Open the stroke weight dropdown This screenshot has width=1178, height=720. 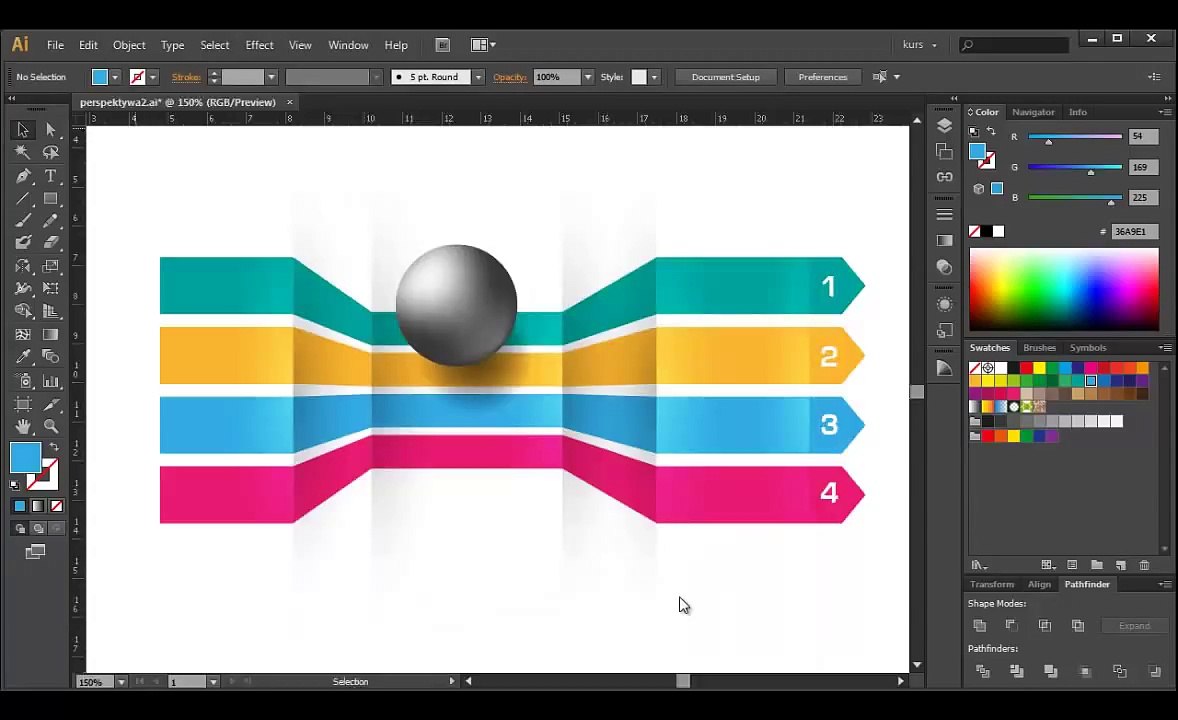(x=271, y=77)
